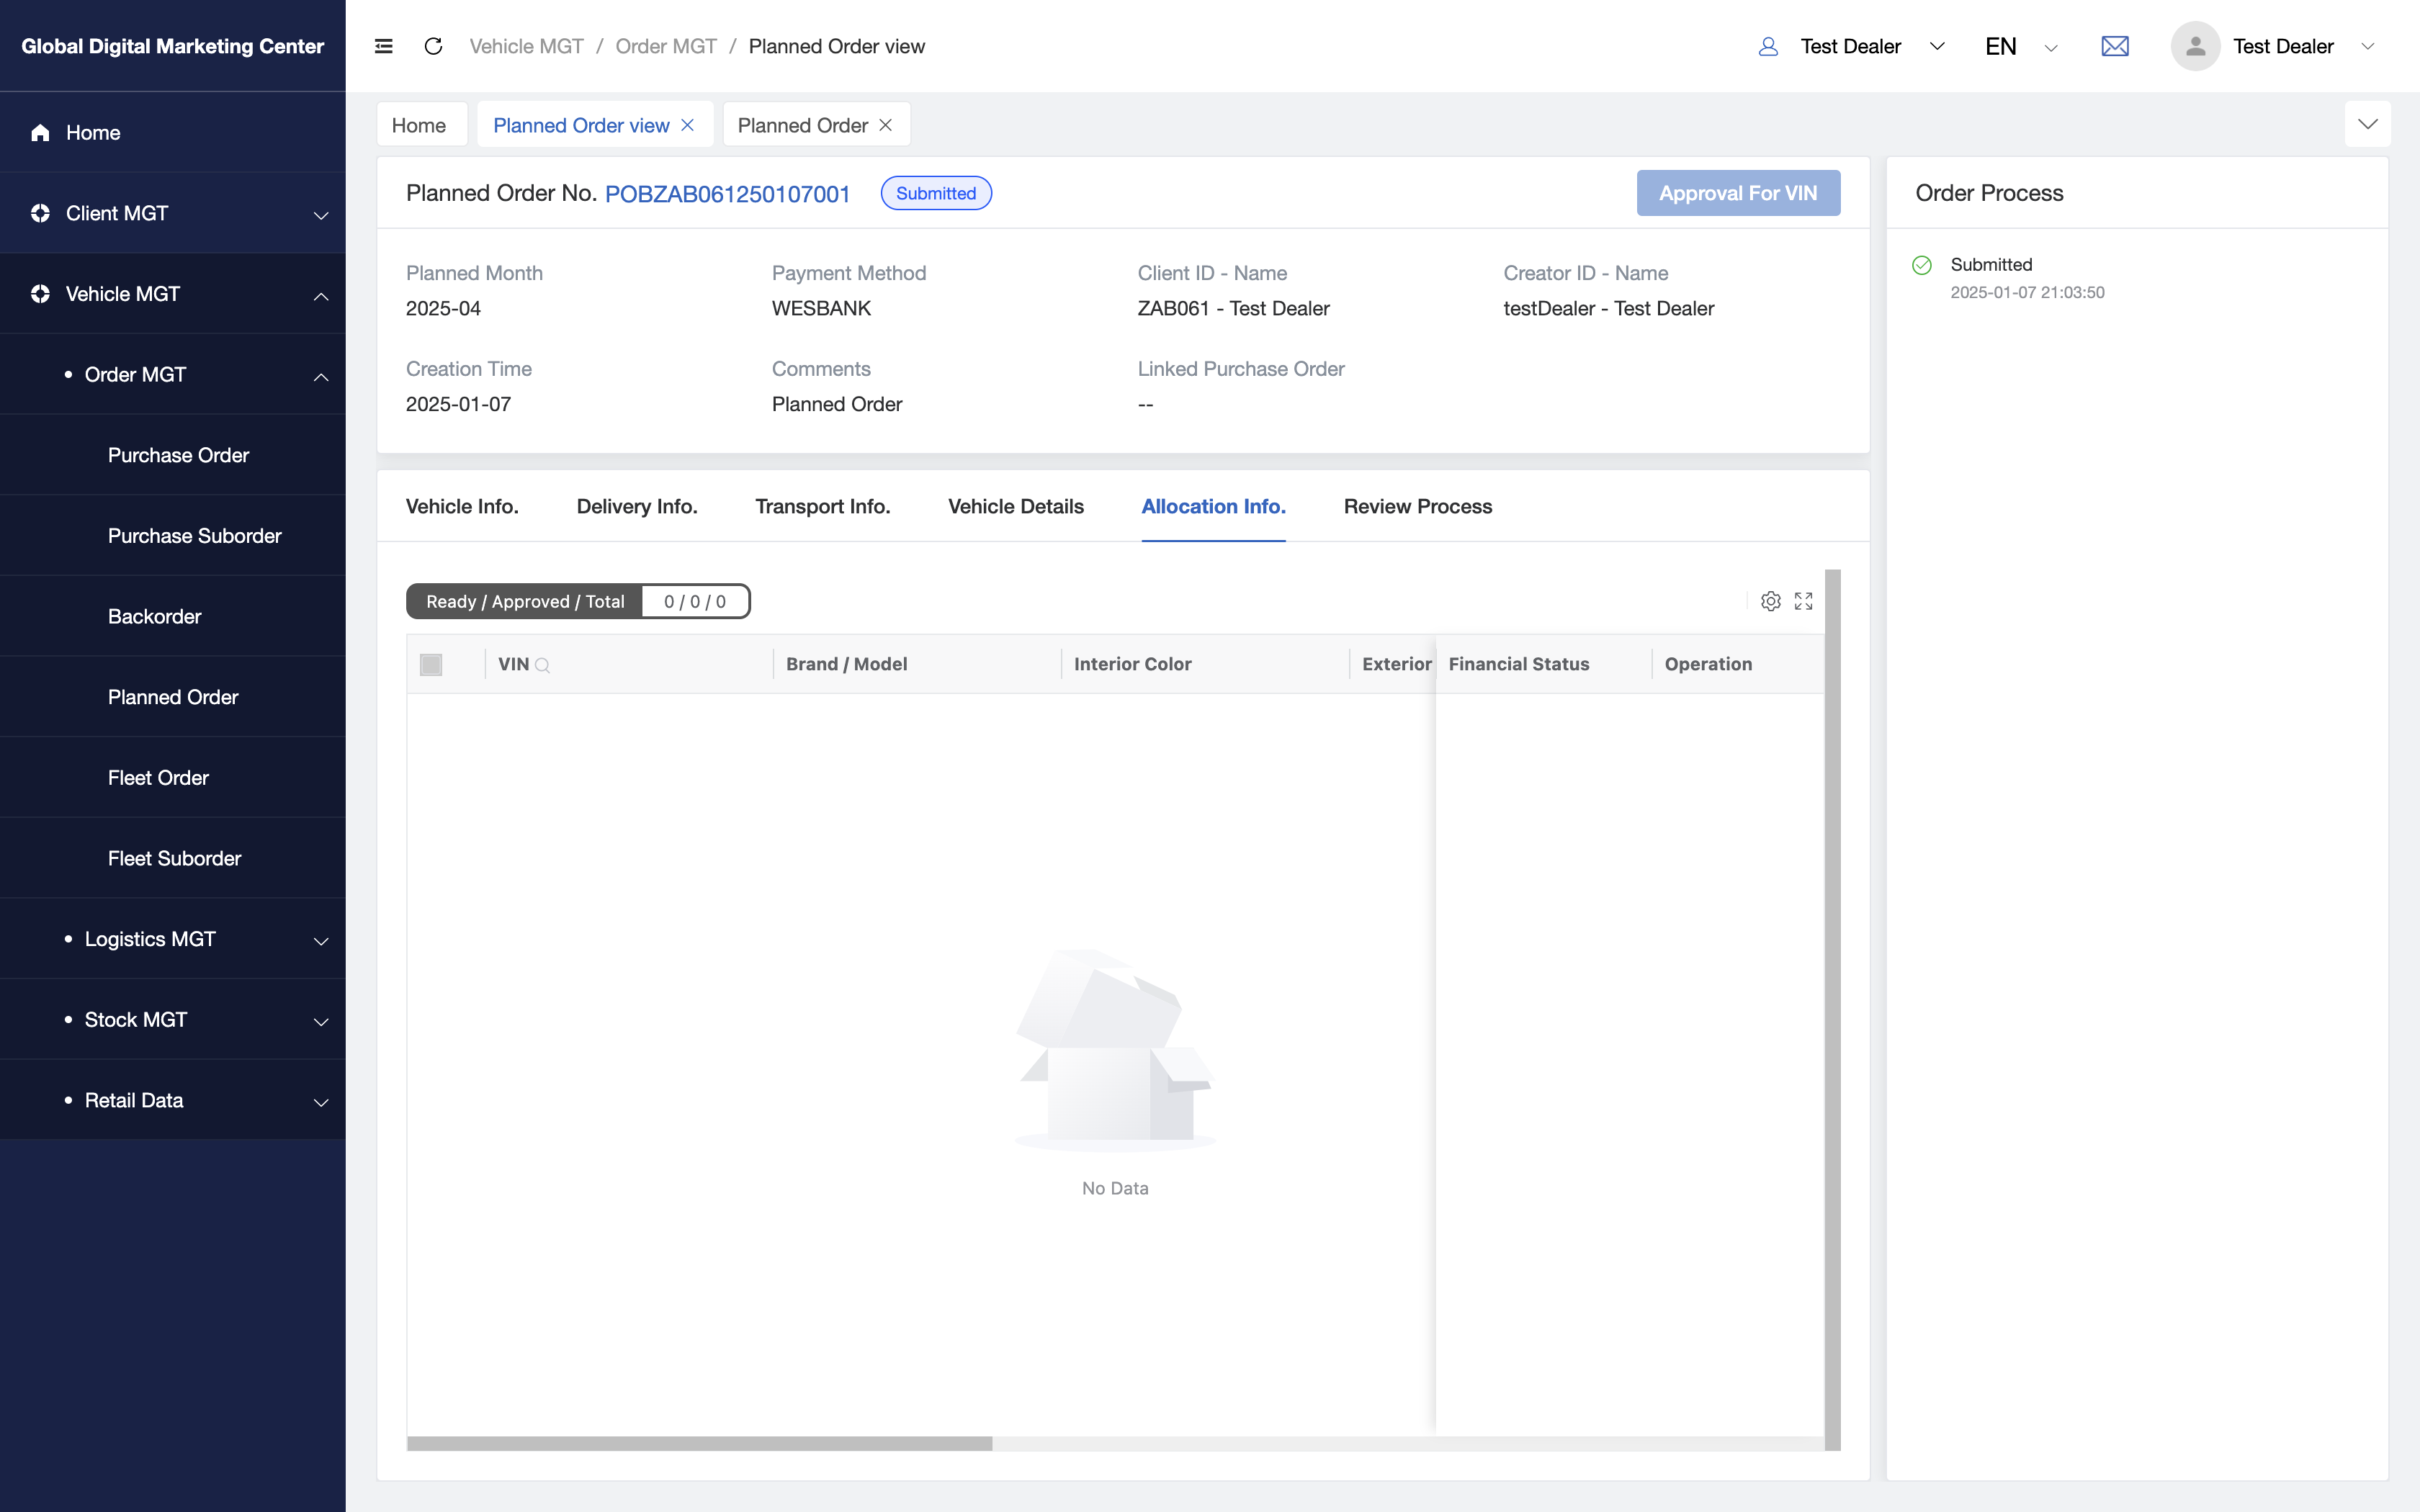Close the Planned Order tab

(885, 125)
